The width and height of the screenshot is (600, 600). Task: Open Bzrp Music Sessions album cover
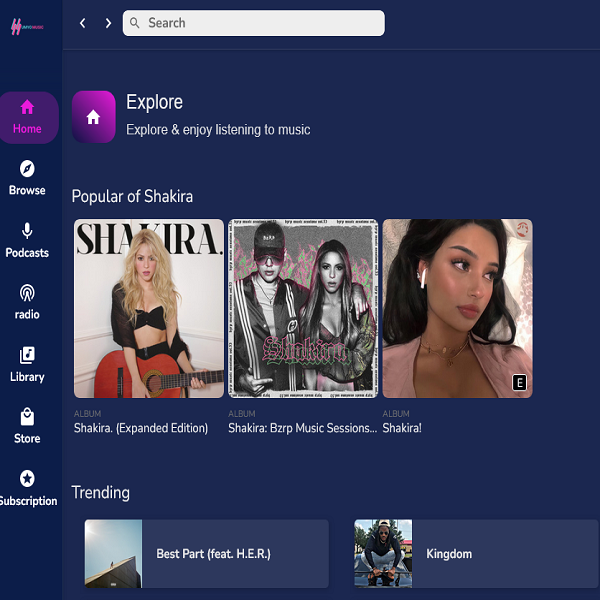point(303,308)
